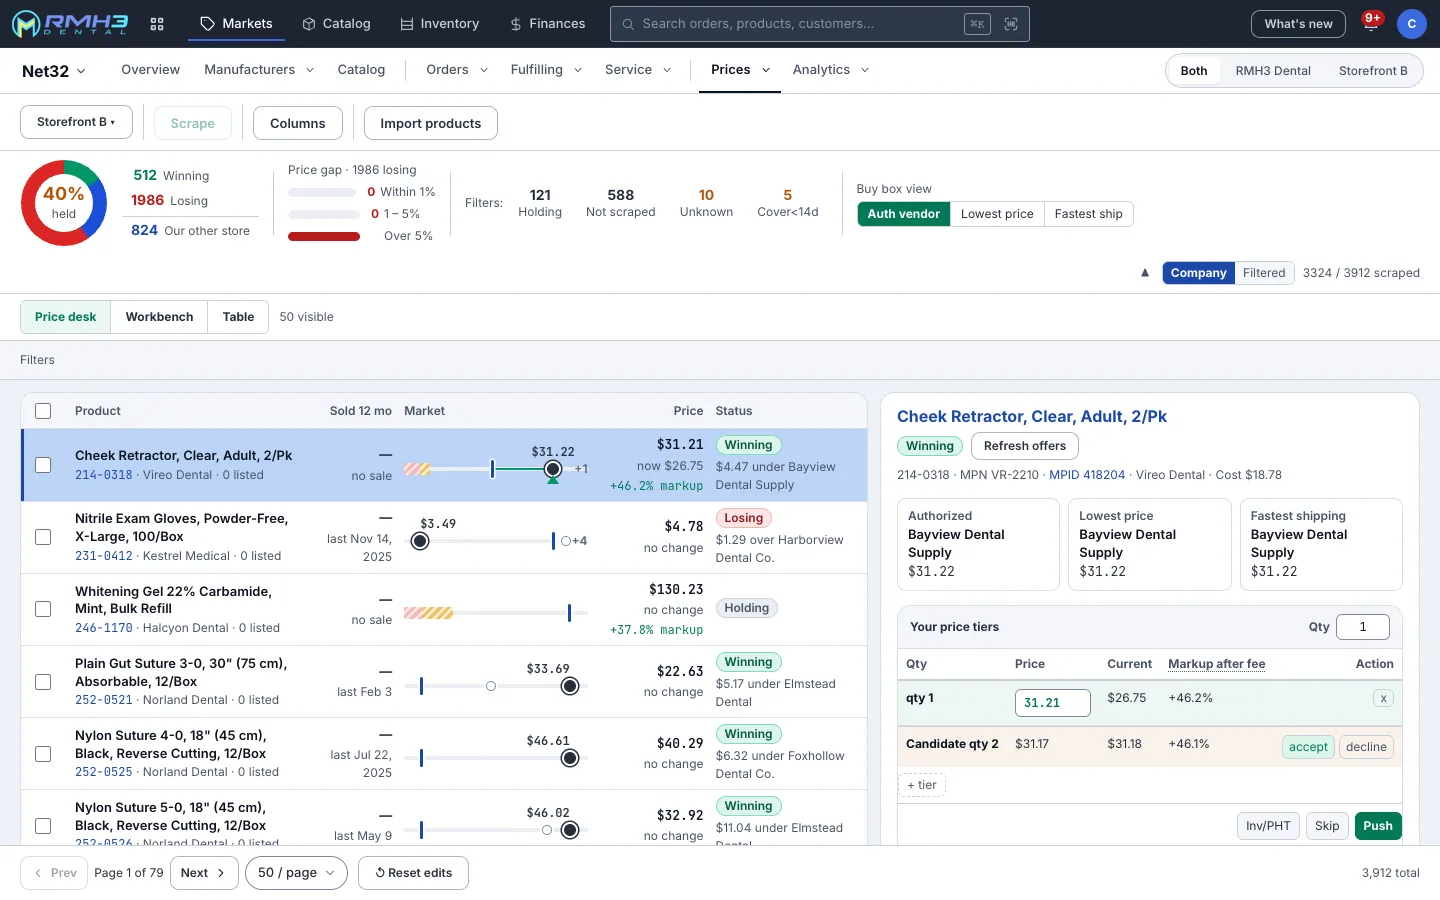Accept the Candidate qty 2 tier
Image resolution: width=1440 pixels, height=900 pixels.
(x=1308, y=747)
